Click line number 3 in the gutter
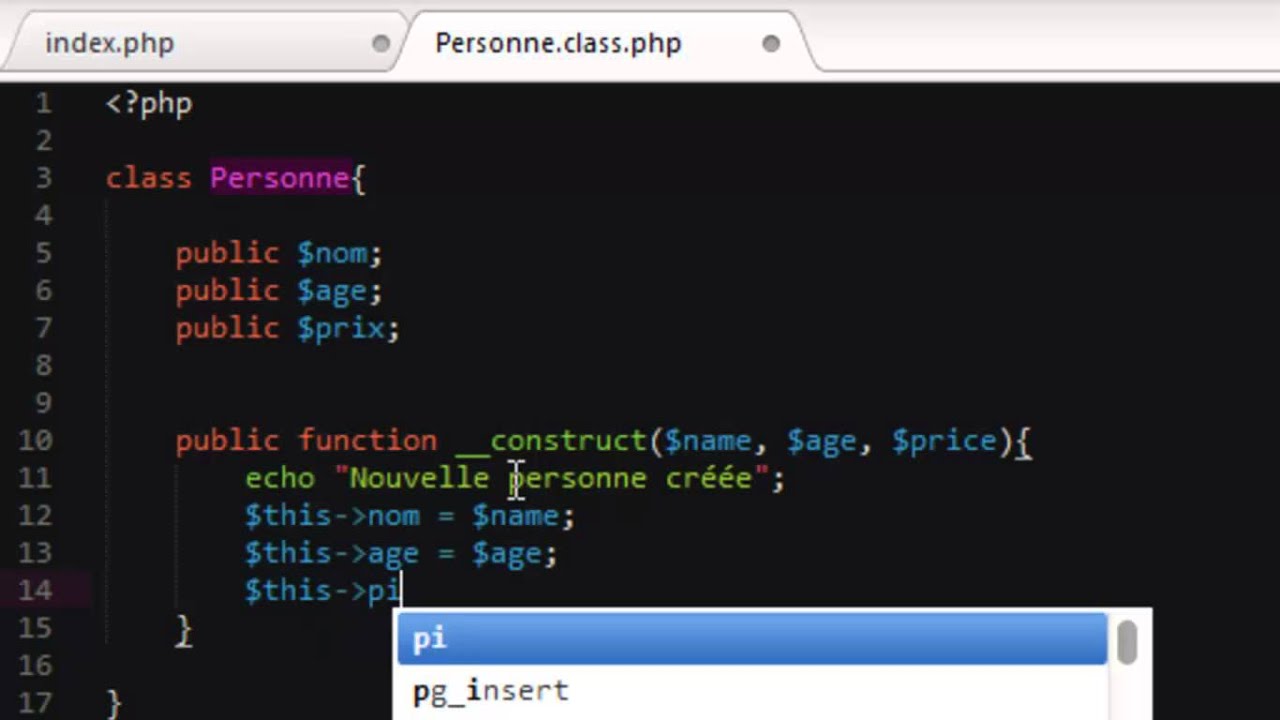This screenshot has height=720, width=1280. tap(44, 178)
